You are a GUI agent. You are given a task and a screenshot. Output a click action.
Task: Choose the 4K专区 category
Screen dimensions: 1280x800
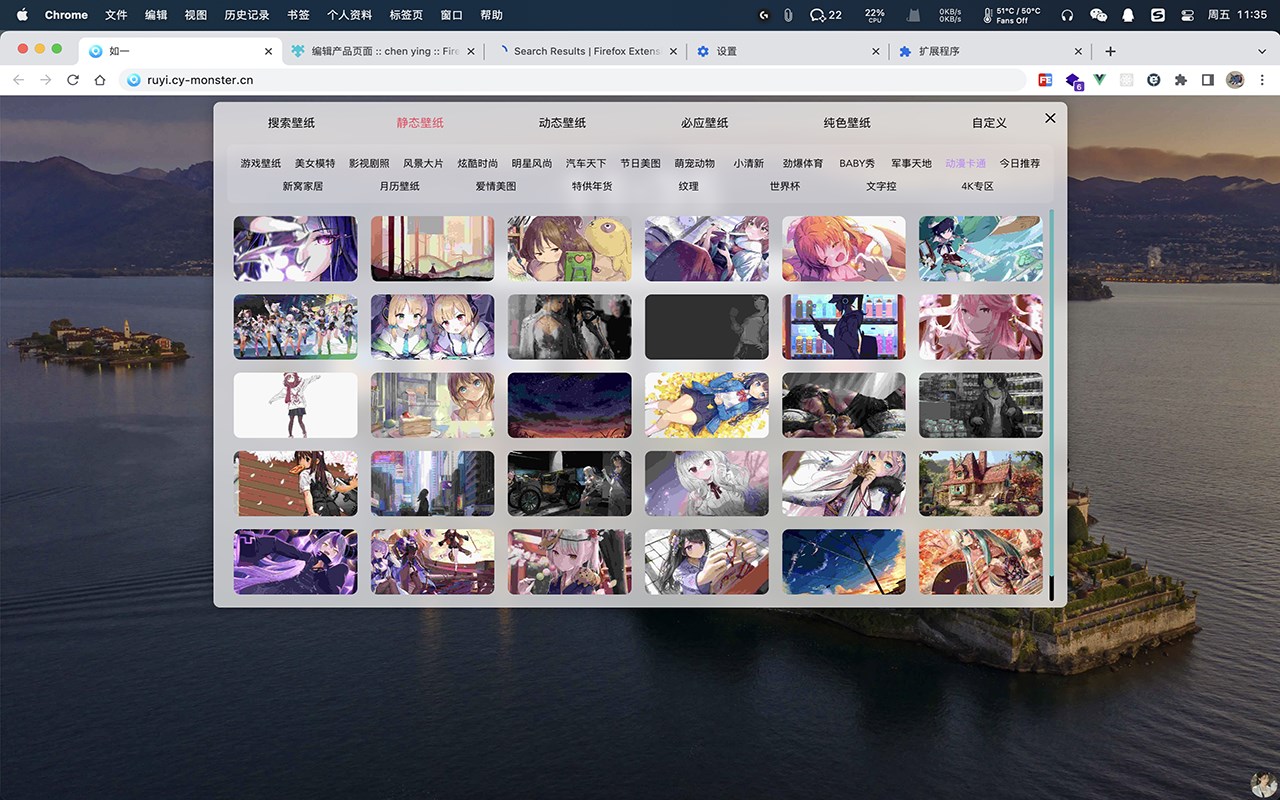point(977,186)
